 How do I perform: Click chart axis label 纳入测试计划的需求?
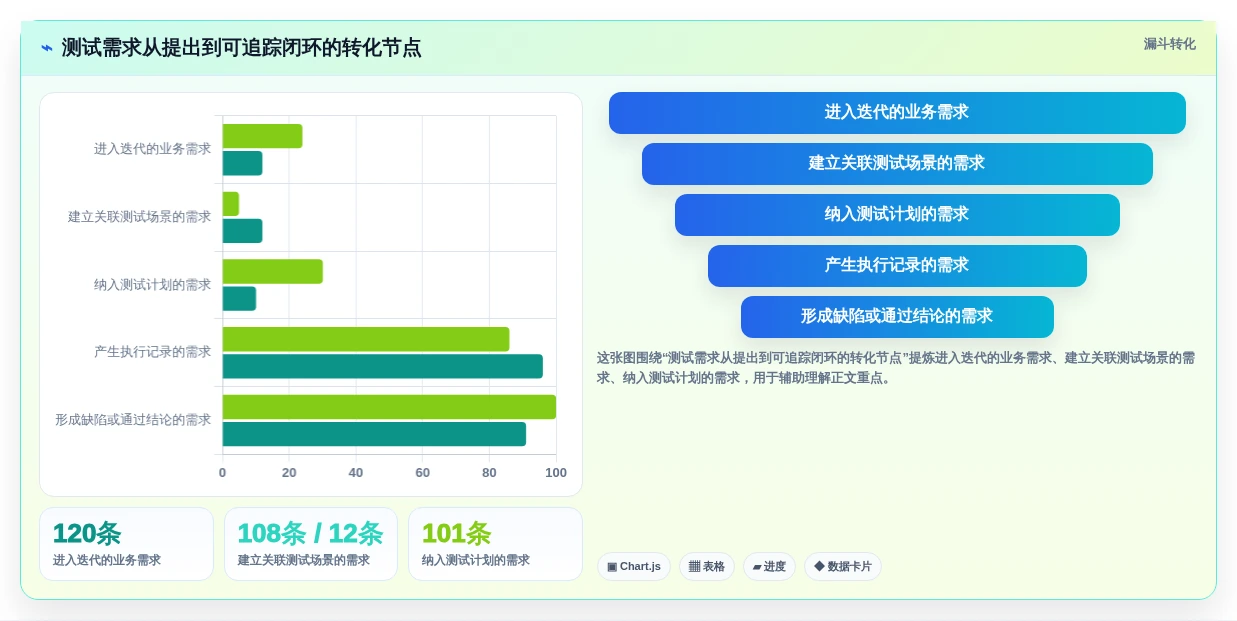click(x=152, y=285)
